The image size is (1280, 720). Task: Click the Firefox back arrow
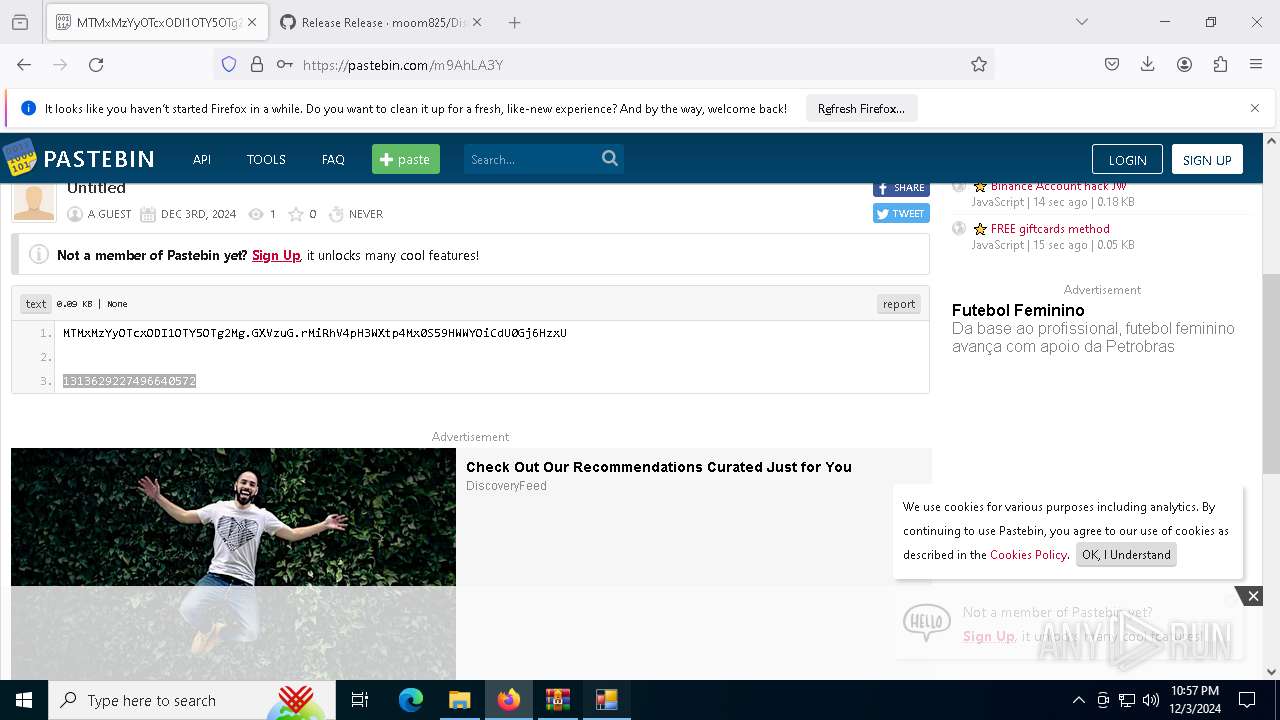(24, 64)
